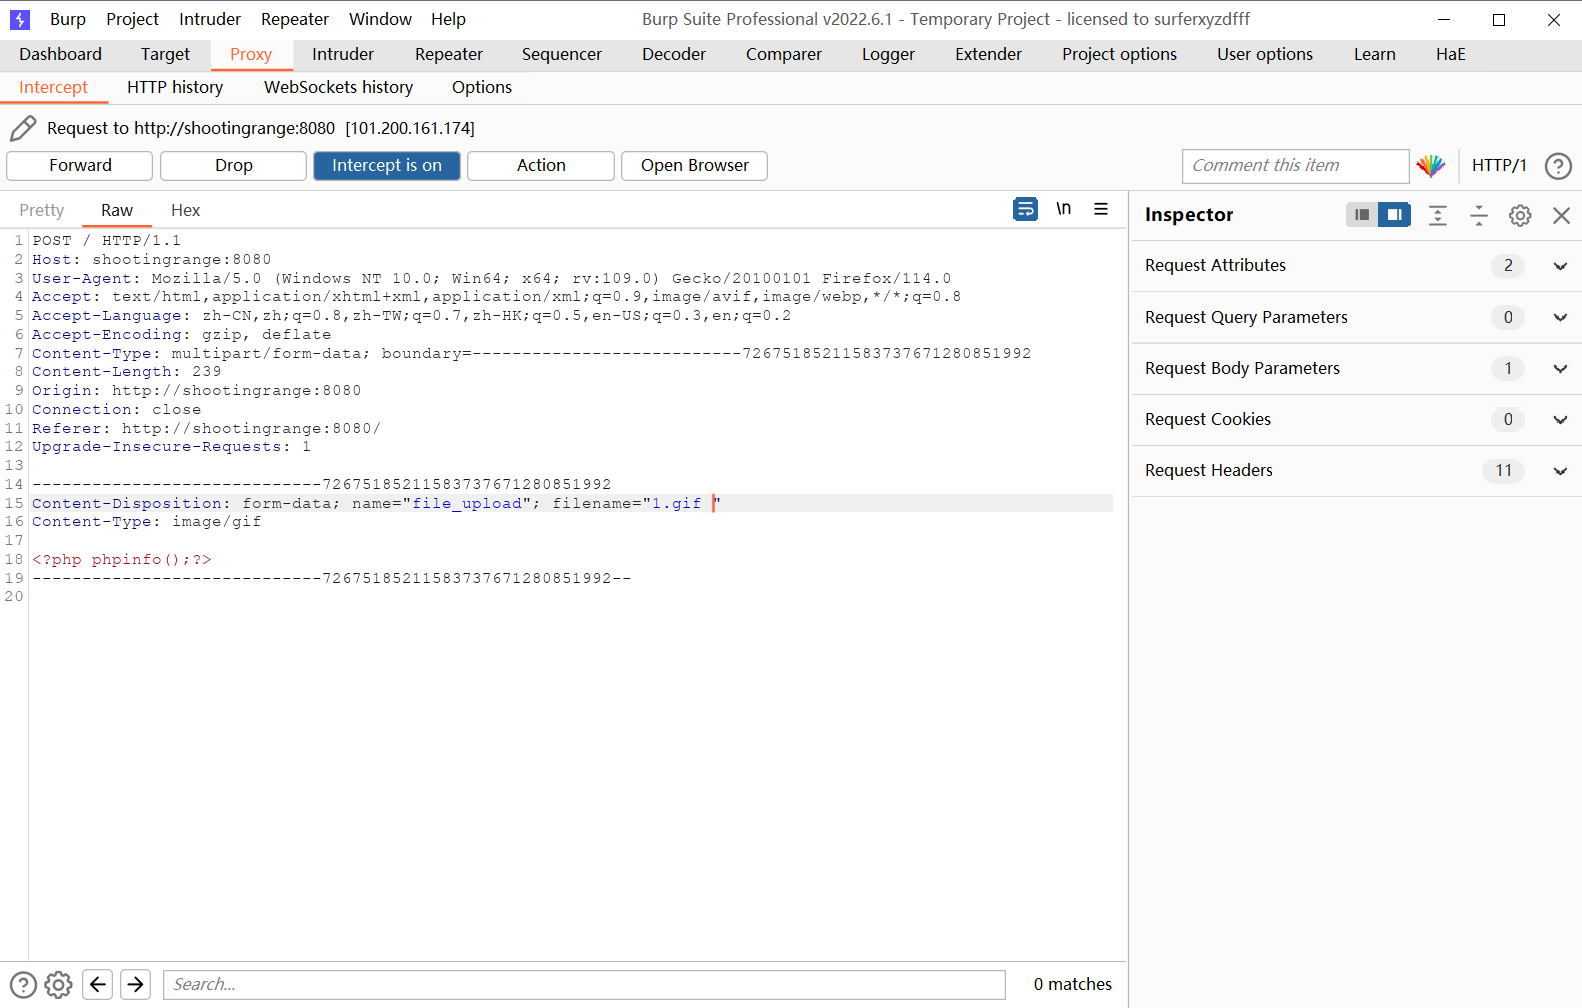Go to next search match arrow

pyautogui.click(x=135, y=985)
